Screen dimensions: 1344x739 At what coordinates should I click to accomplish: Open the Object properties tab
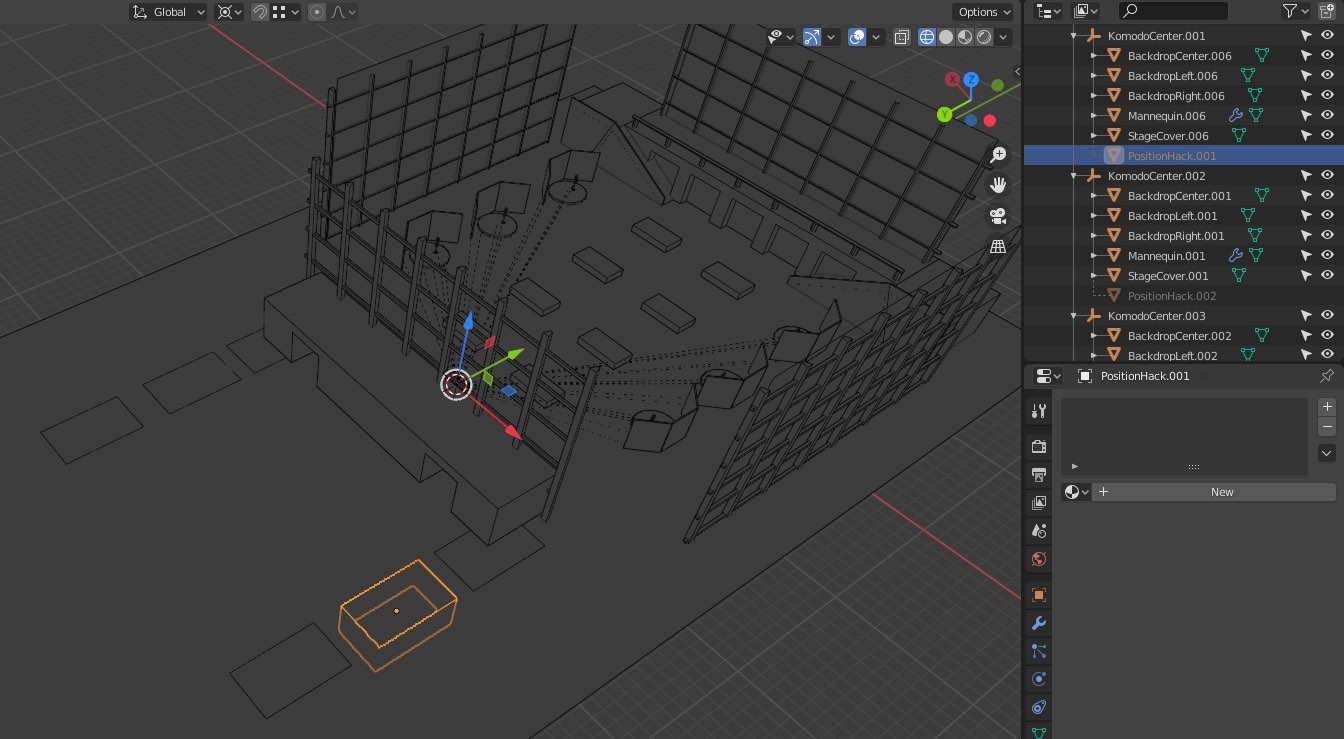[1038, 595]
